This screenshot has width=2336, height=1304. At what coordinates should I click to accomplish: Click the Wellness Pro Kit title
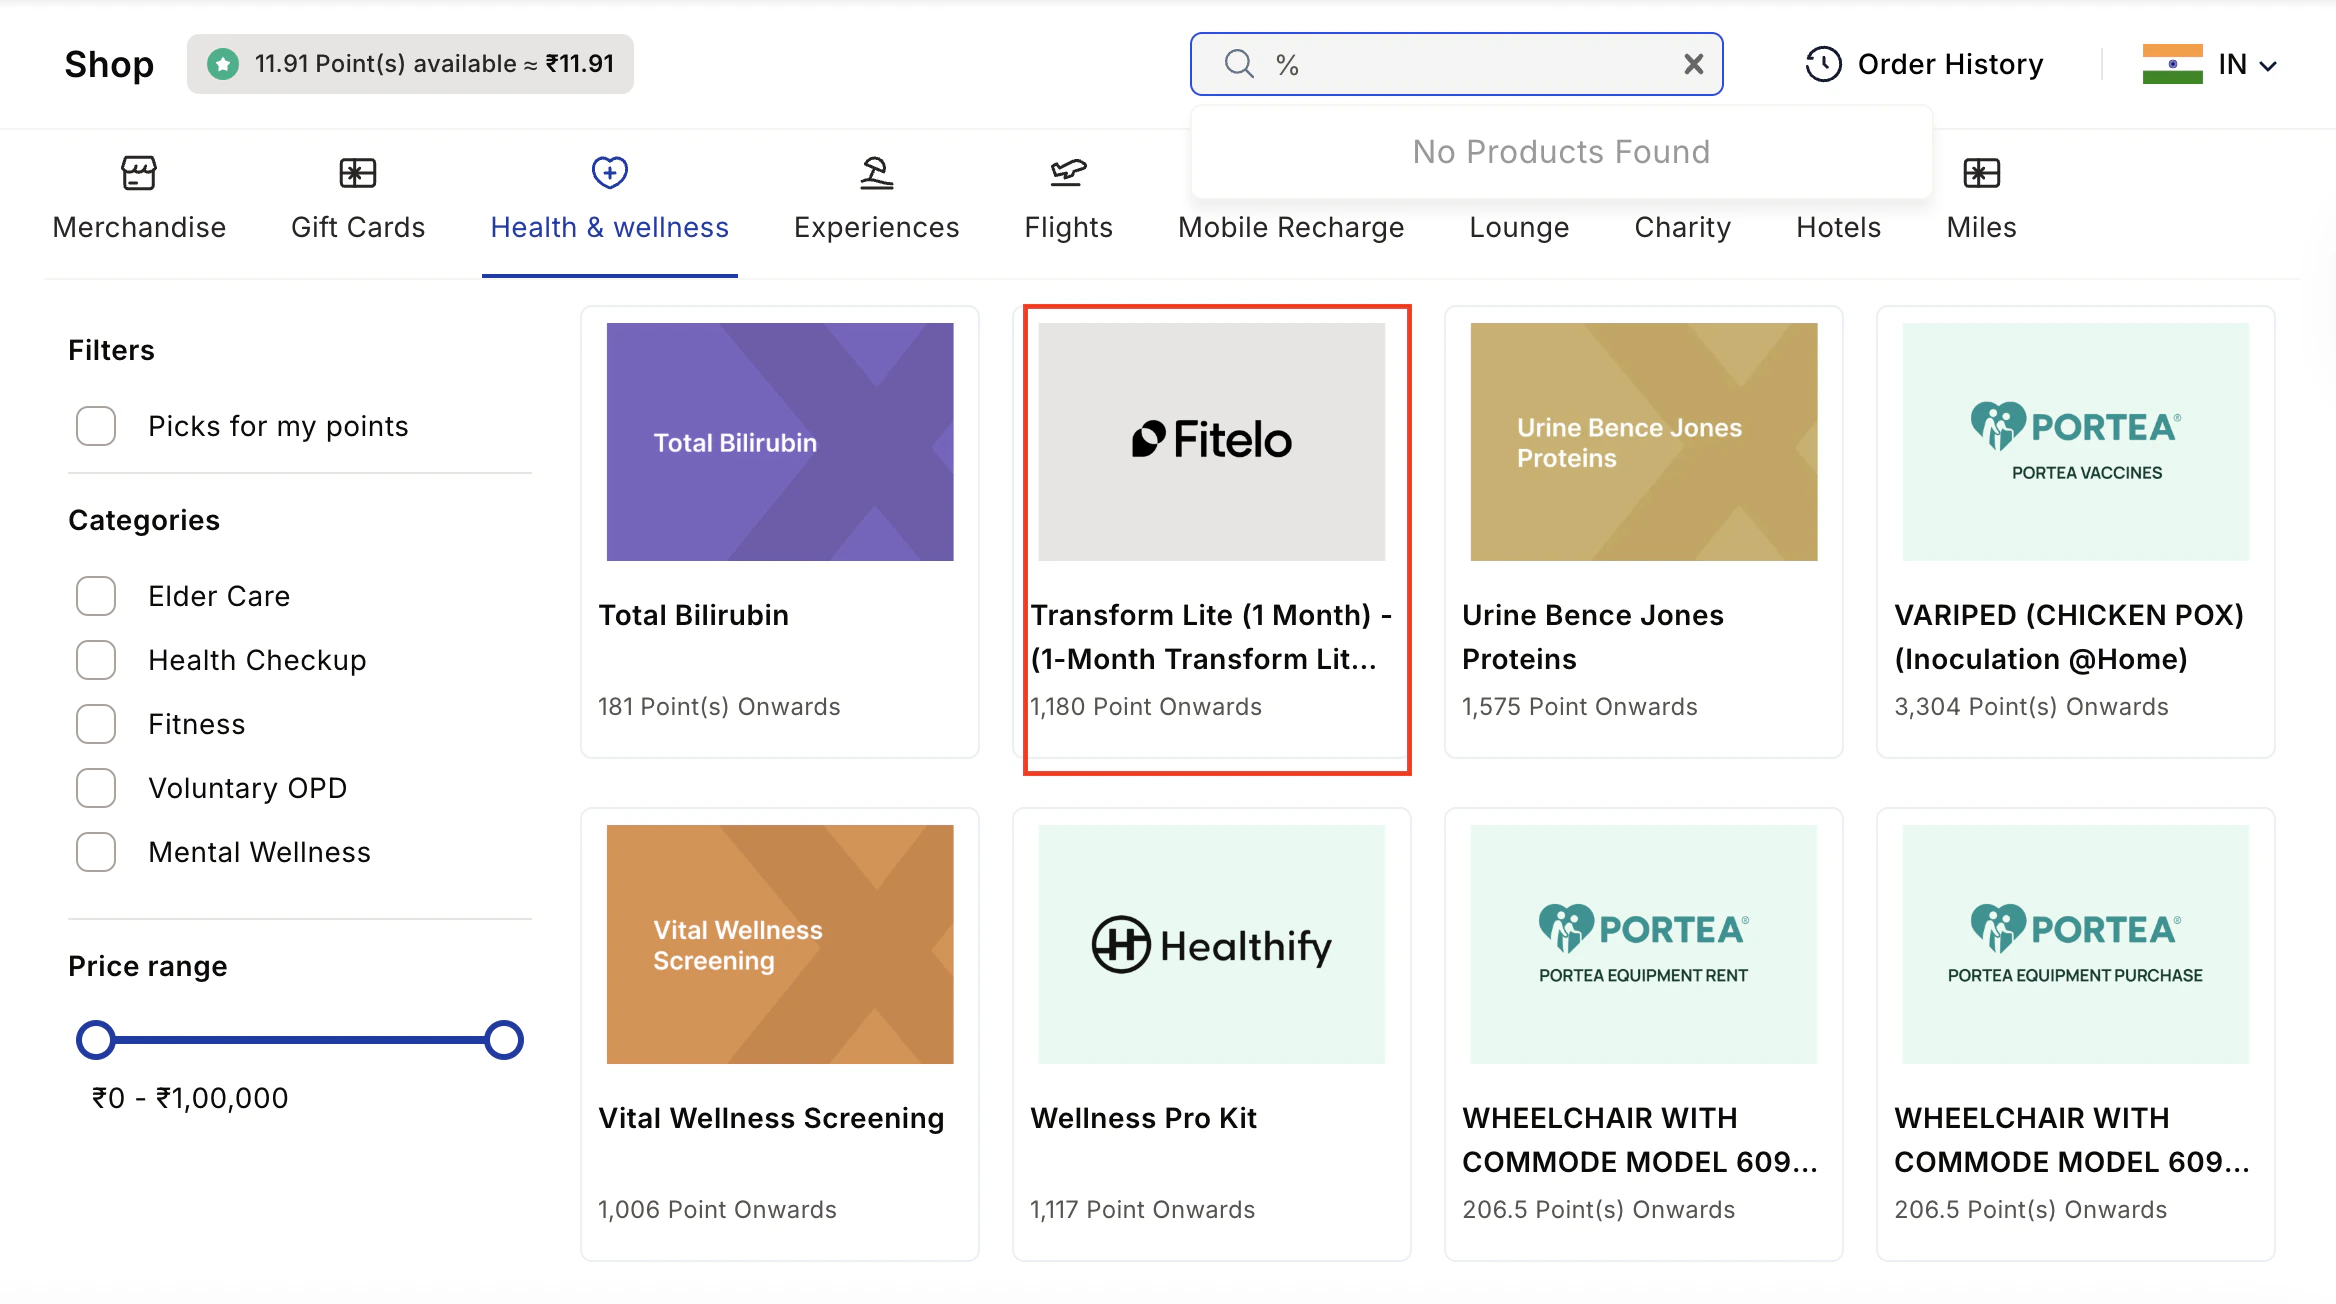coord(1143,1118)
